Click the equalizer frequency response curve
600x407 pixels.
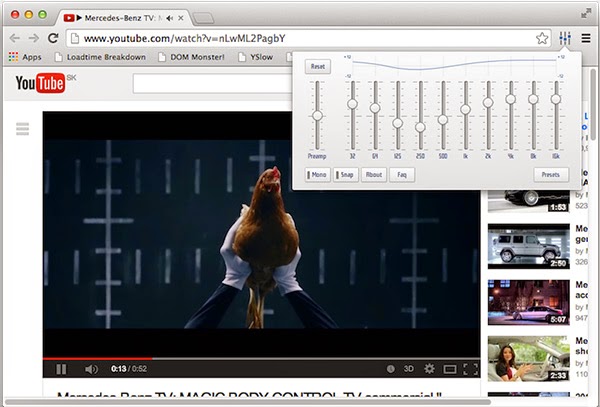click(x=454, y=64)
